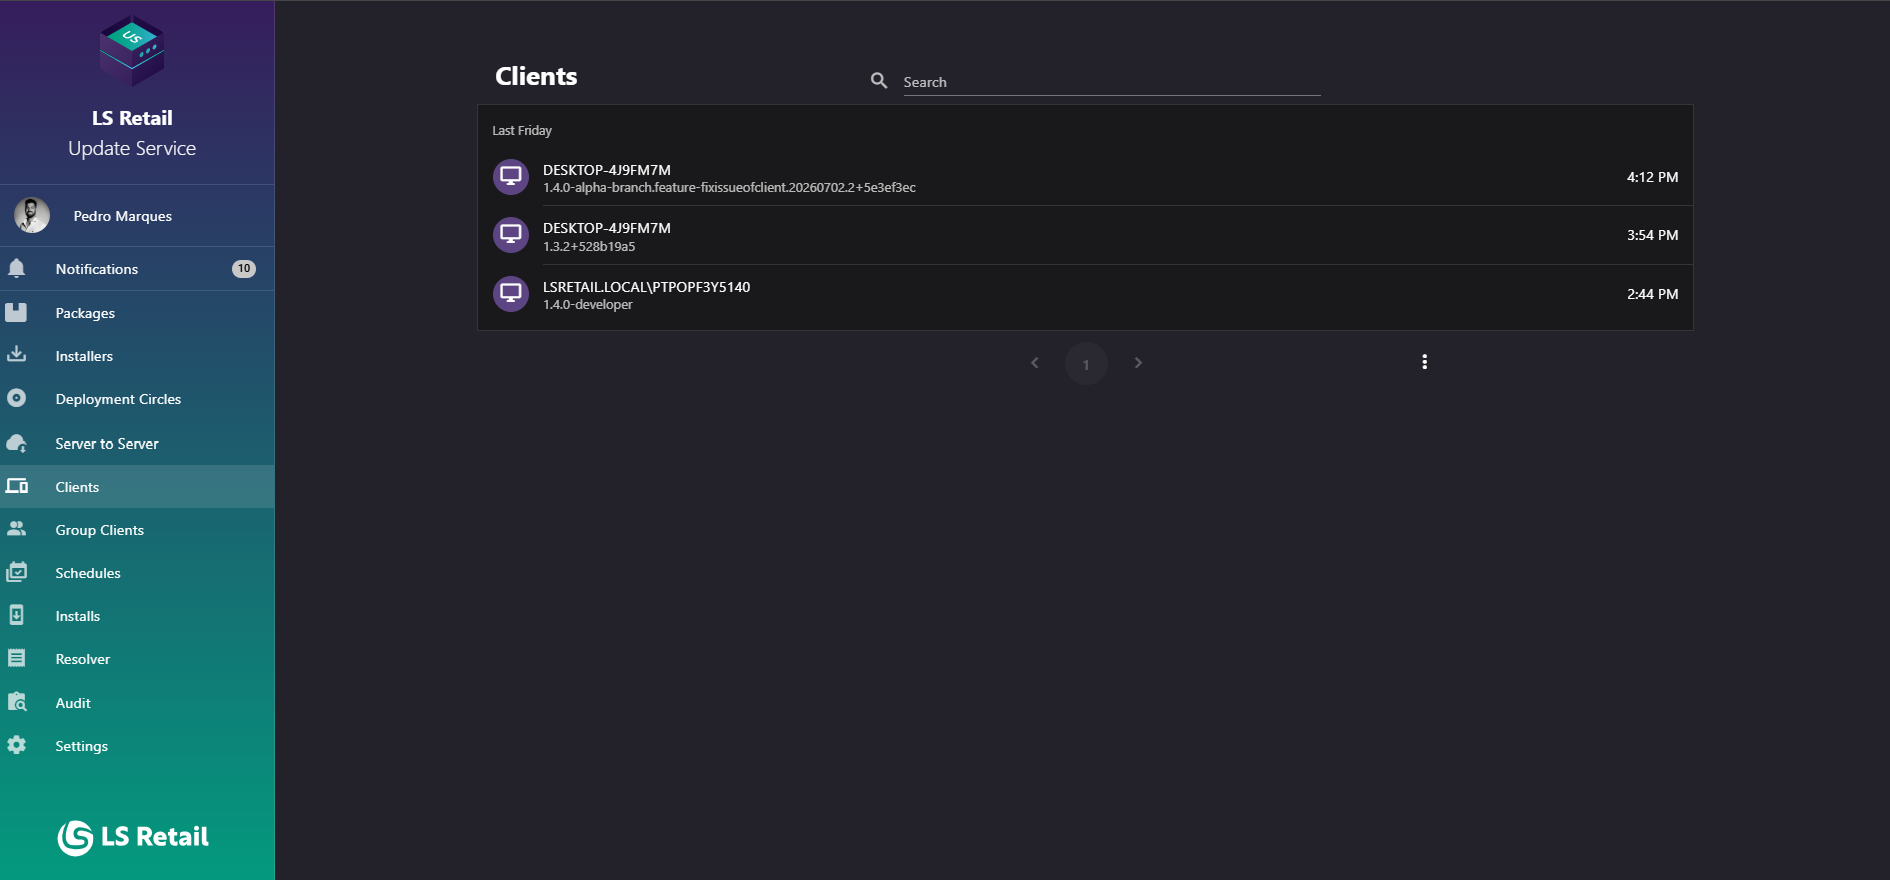Click the search magnifier icon
The width and height of the screenshot is (1890, 880).
879,80
